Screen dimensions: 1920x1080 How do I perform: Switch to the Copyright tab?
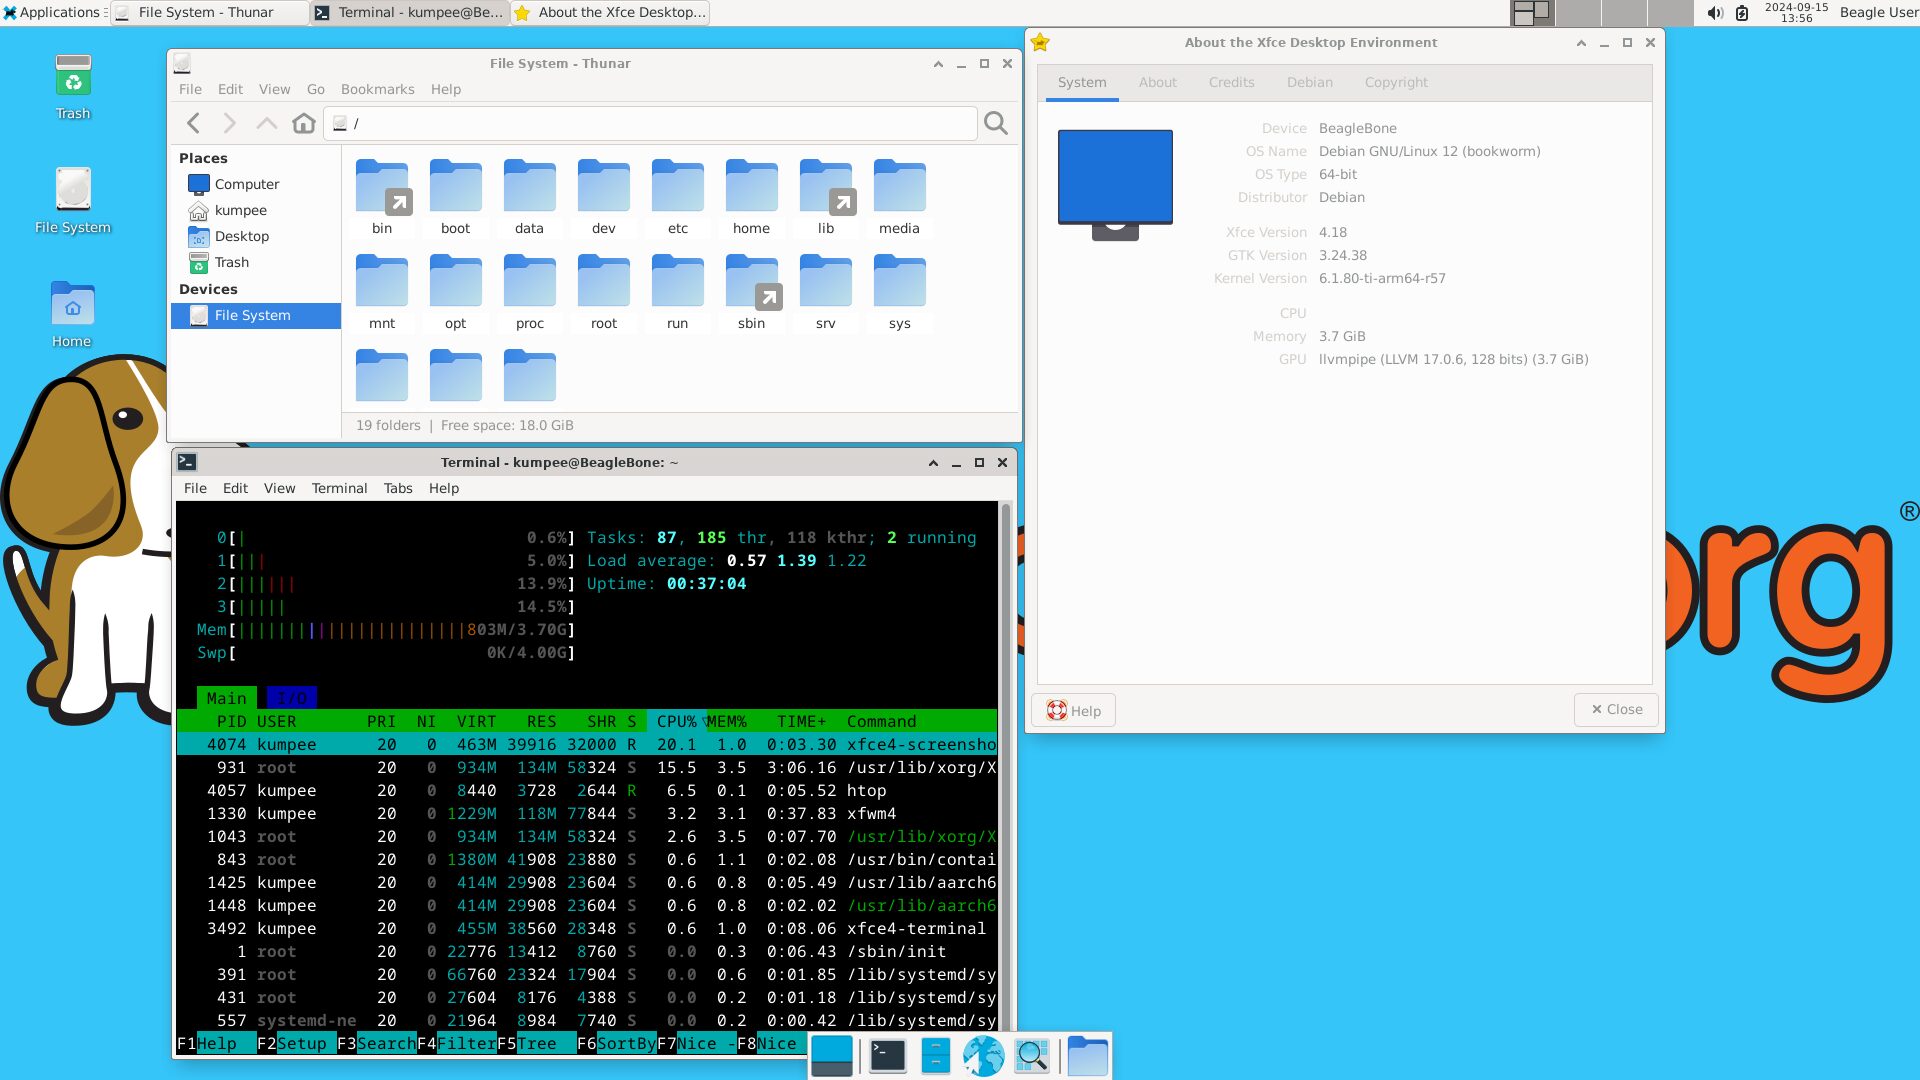click(x=1396, y=82)
